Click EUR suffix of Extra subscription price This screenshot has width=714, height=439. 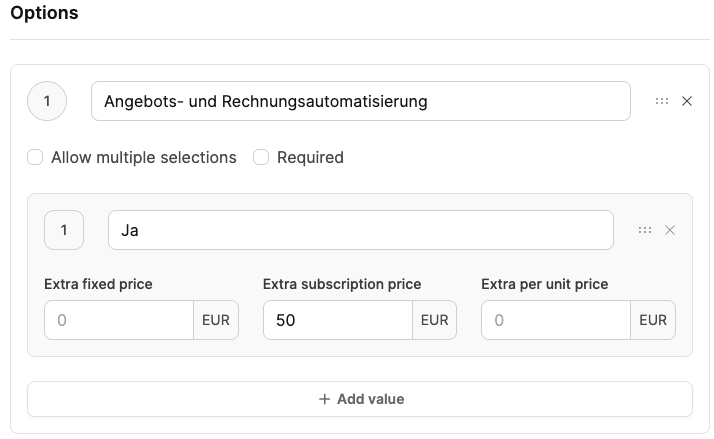click(x=434, y=321)
